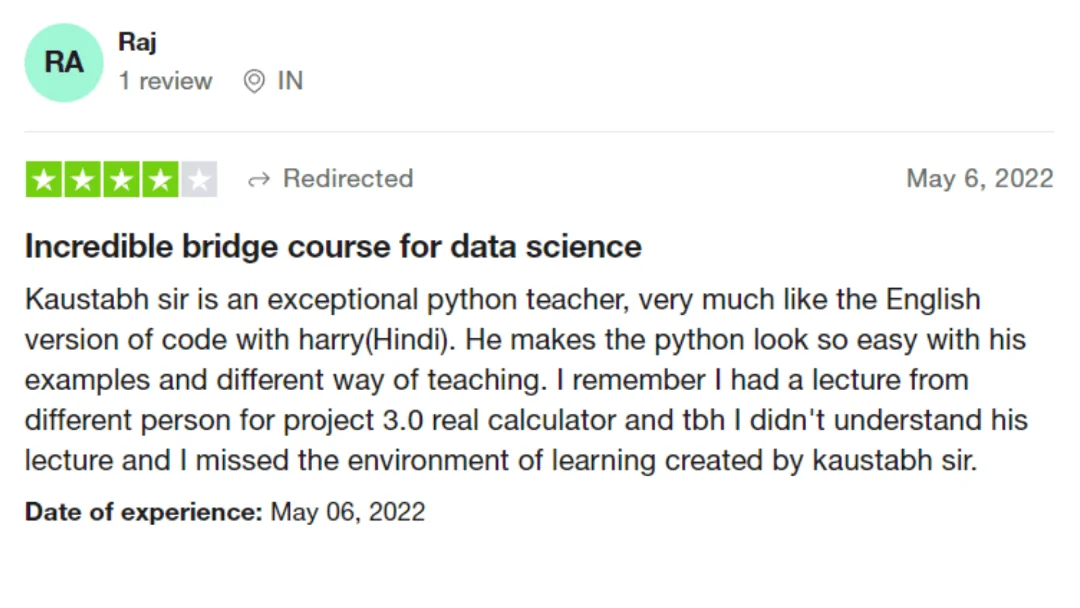The height and width of the screenshot is (608, 1080).
Task: Click the RA avatar circle
Action: coord(64,63)
